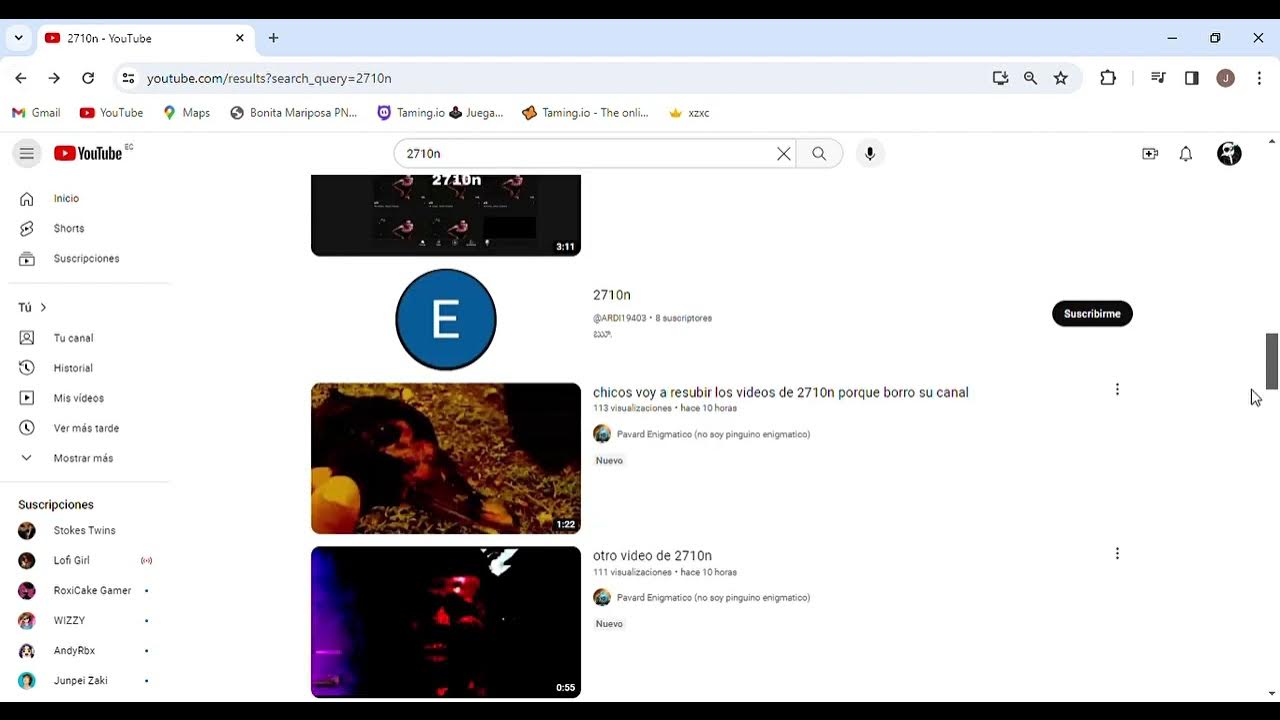Image resolution: width=1280 pixels, height=720 pixels.
Task: Expand the Tú section chevron
Action: (x=43, y=307)
